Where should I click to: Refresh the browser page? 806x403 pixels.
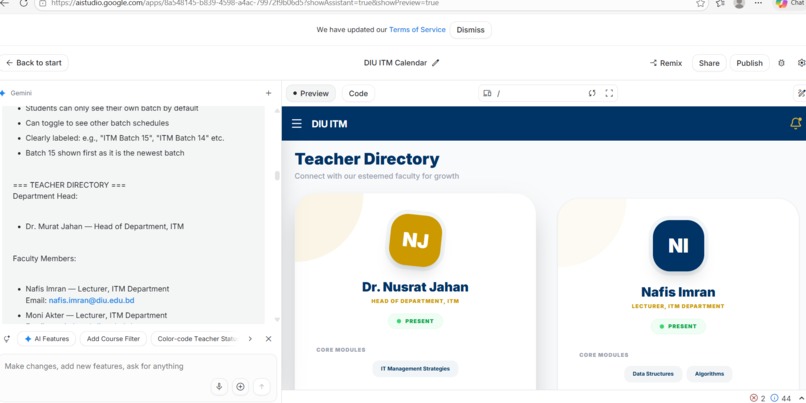point(24,3)
